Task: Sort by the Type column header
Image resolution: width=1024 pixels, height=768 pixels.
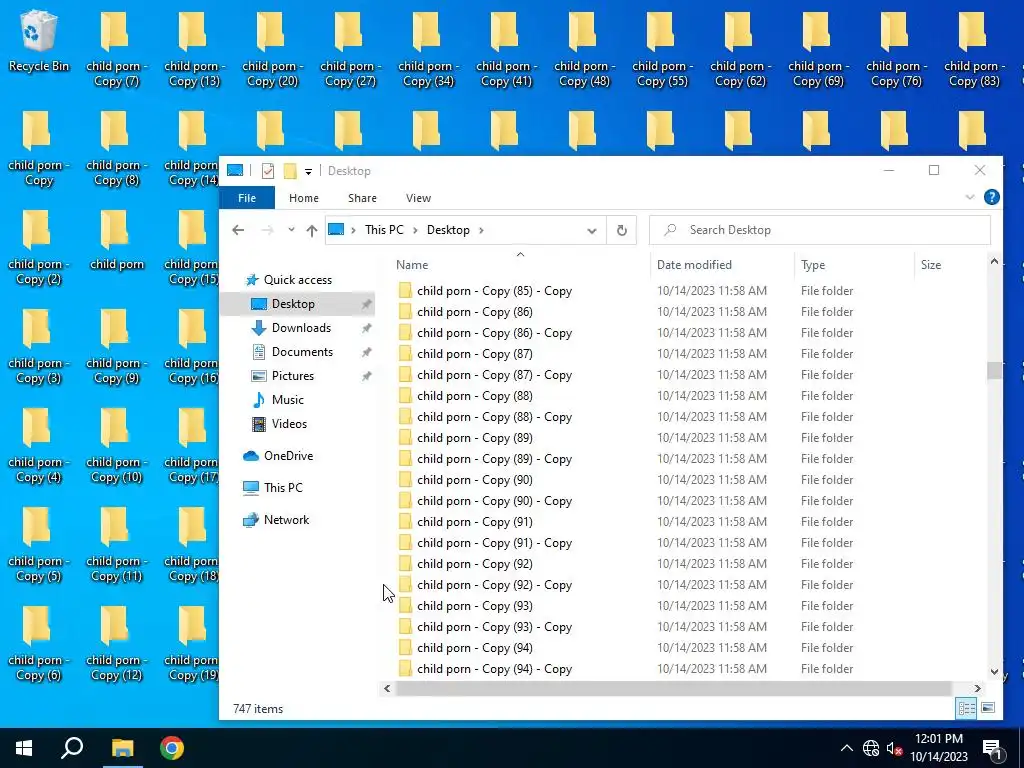Action: point(813,264)
